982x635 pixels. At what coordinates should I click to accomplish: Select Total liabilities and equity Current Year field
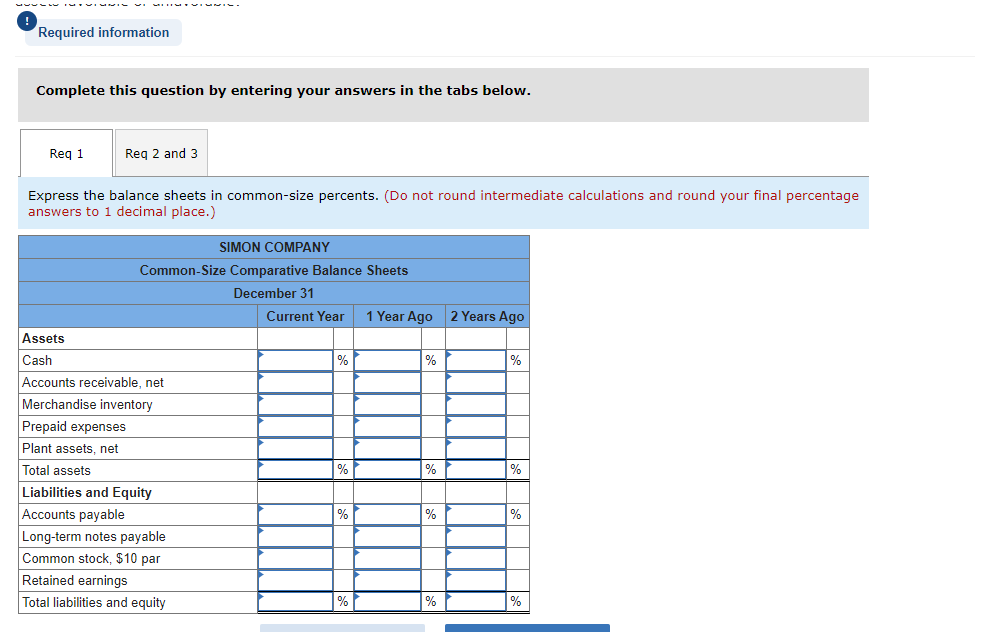[x=296, y=602]
